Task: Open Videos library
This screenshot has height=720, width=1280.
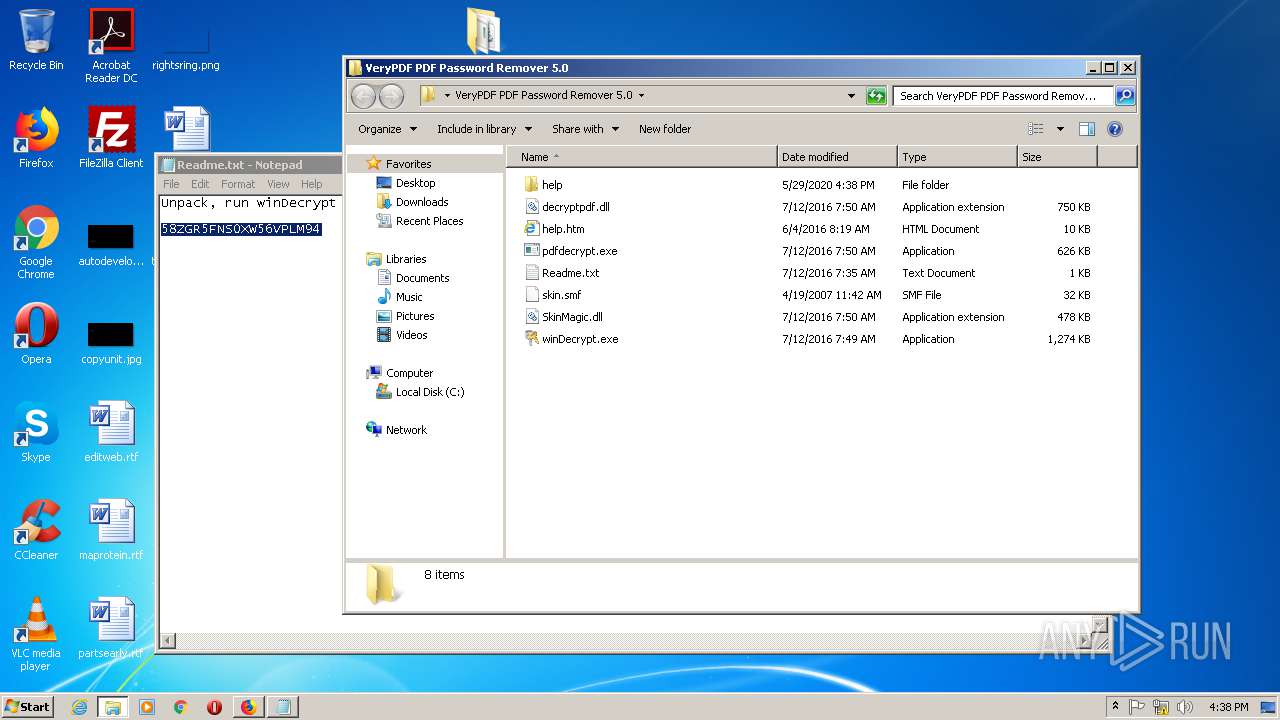Action: [402, 335]
